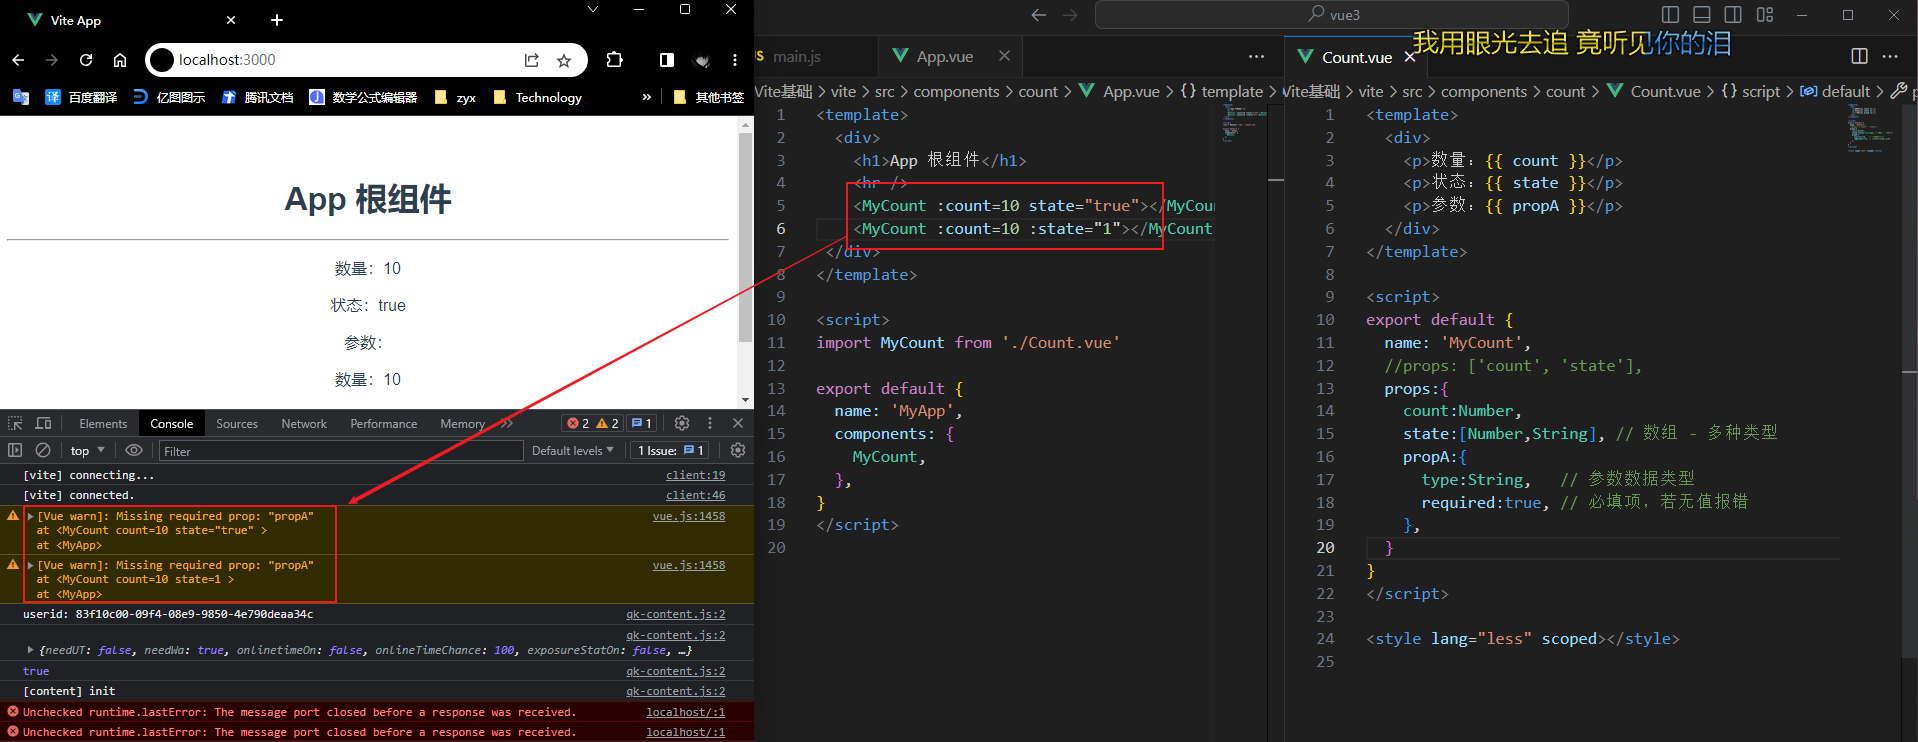1918x742 pixels.
Task: Close the DevTools panel
Action: [738, 423]
